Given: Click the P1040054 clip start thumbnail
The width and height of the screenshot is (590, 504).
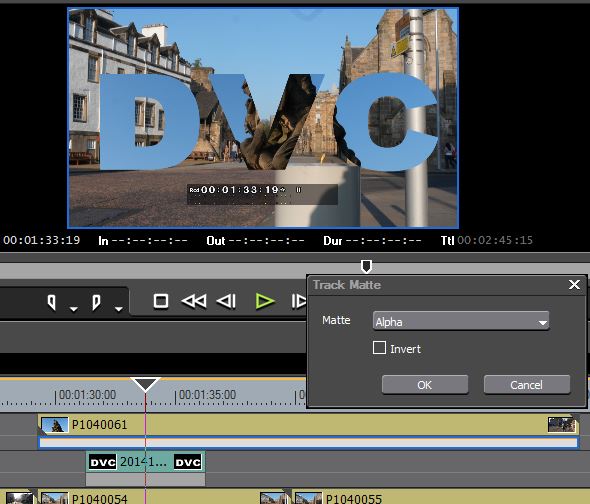Looking at the screenshot, I should click(x=55, y=499).
